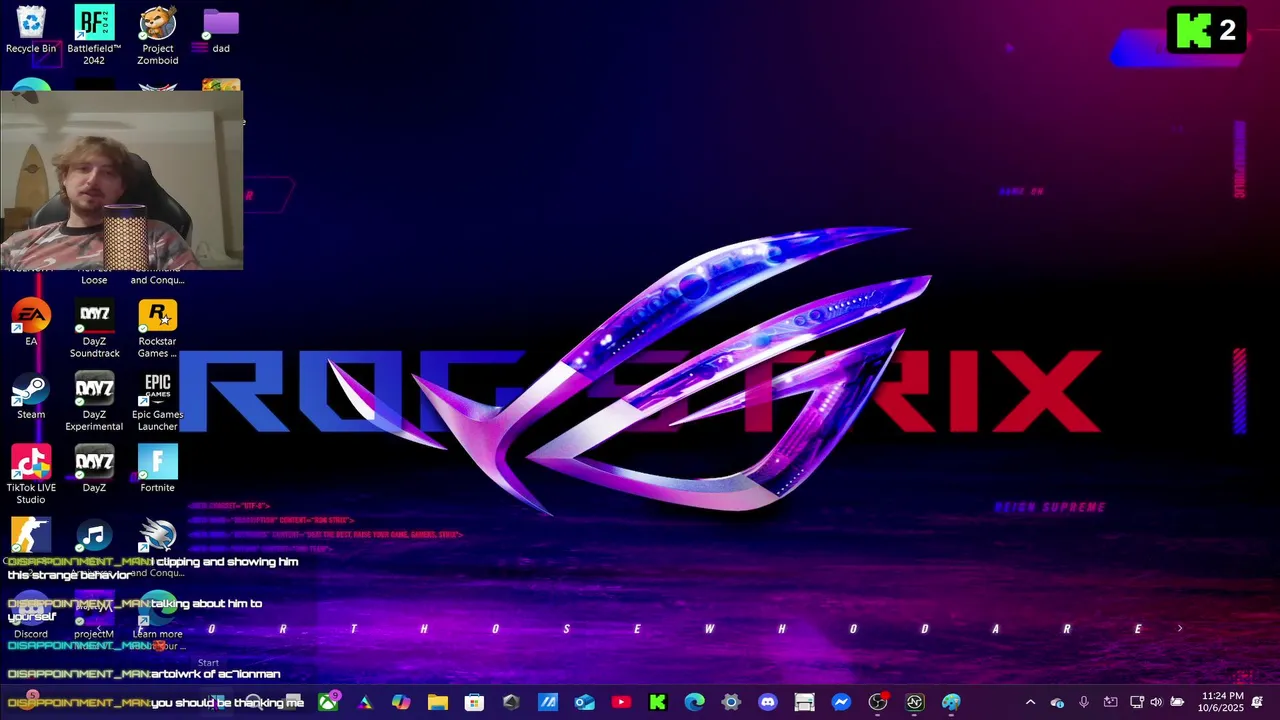Screen dimensions: 1280x720
Task: Click the microphone tray icon
Action: [1083, 702]
